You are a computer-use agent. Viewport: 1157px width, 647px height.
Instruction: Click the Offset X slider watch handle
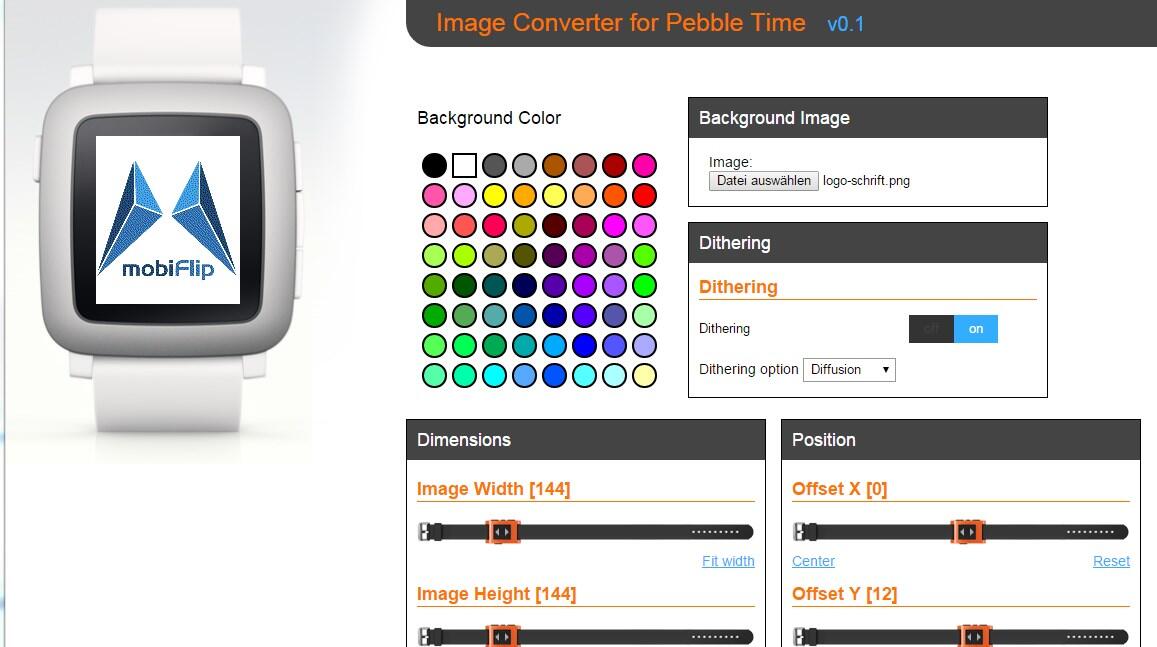[967, 531]
